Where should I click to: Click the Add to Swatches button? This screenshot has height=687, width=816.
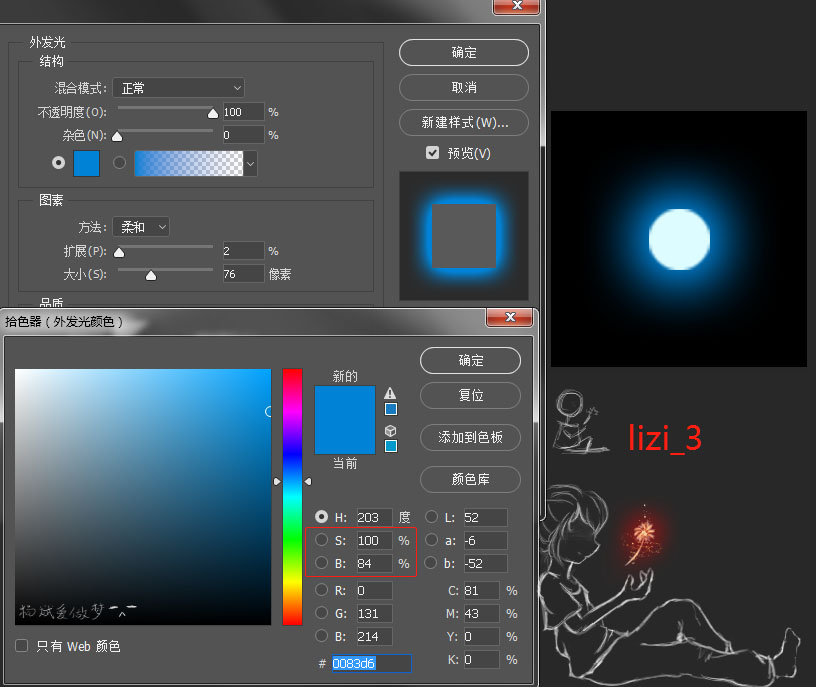[x=470, y=437]
